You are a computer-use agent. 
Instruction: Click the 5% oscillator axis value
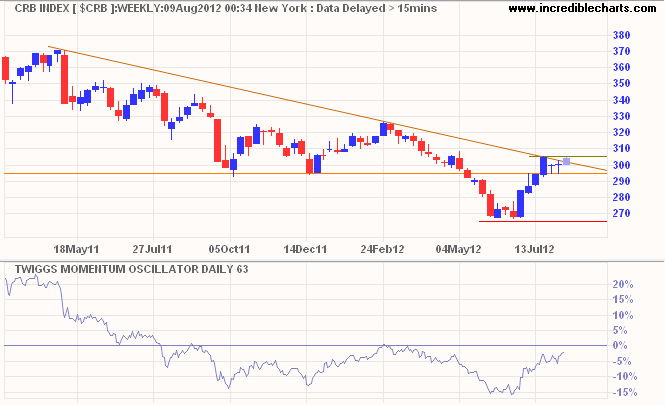pyautogui.click(x=620, y=330)
